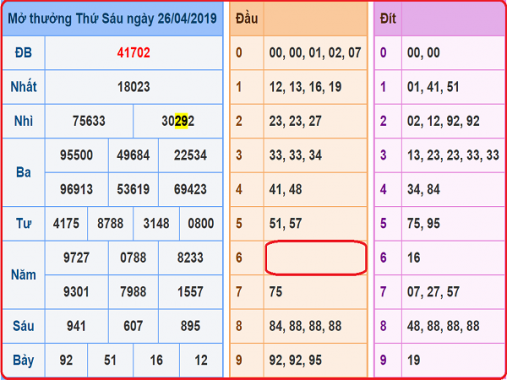The height and width of the screenshot is (380, 507).
Task: Select Bảy prize number 16
Action: [156, 360]
